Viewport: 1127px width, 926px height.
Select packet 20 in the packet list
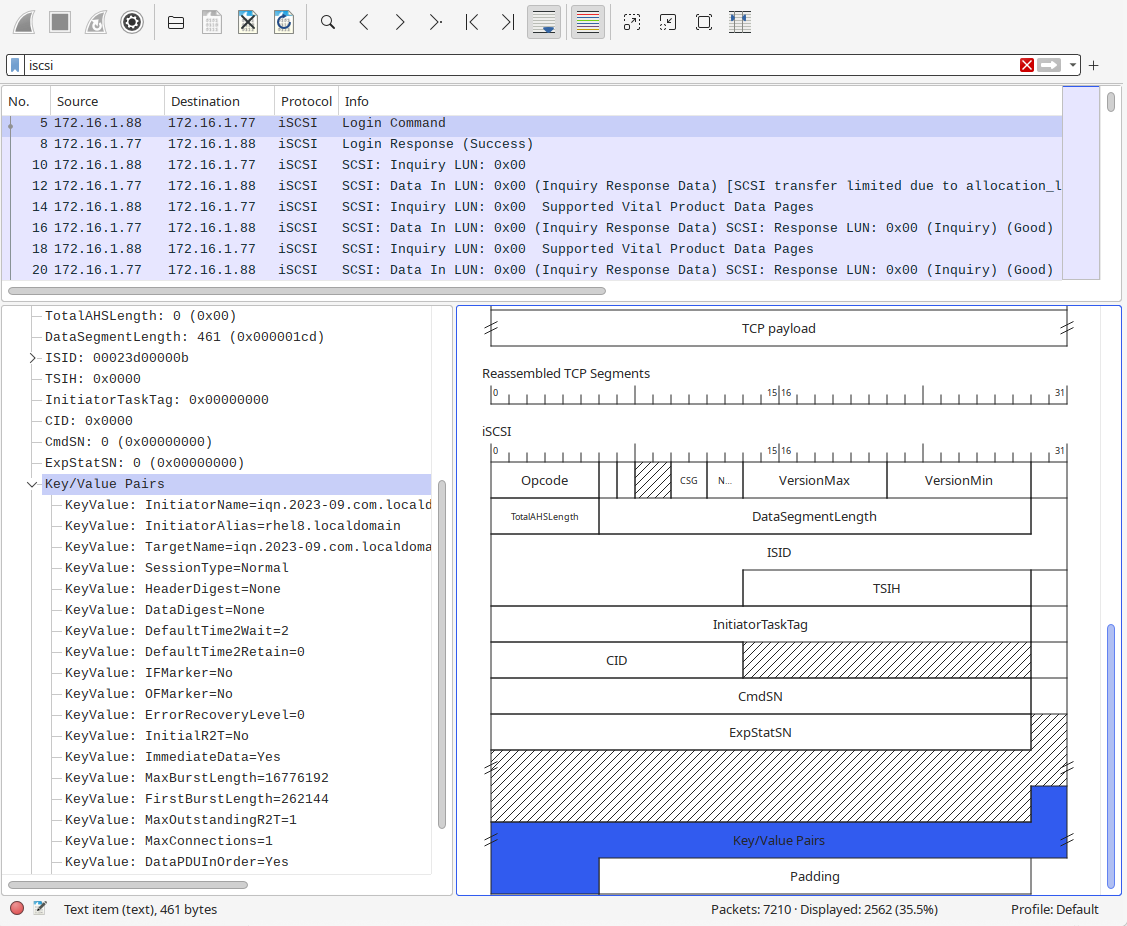[x=532, y=270]
